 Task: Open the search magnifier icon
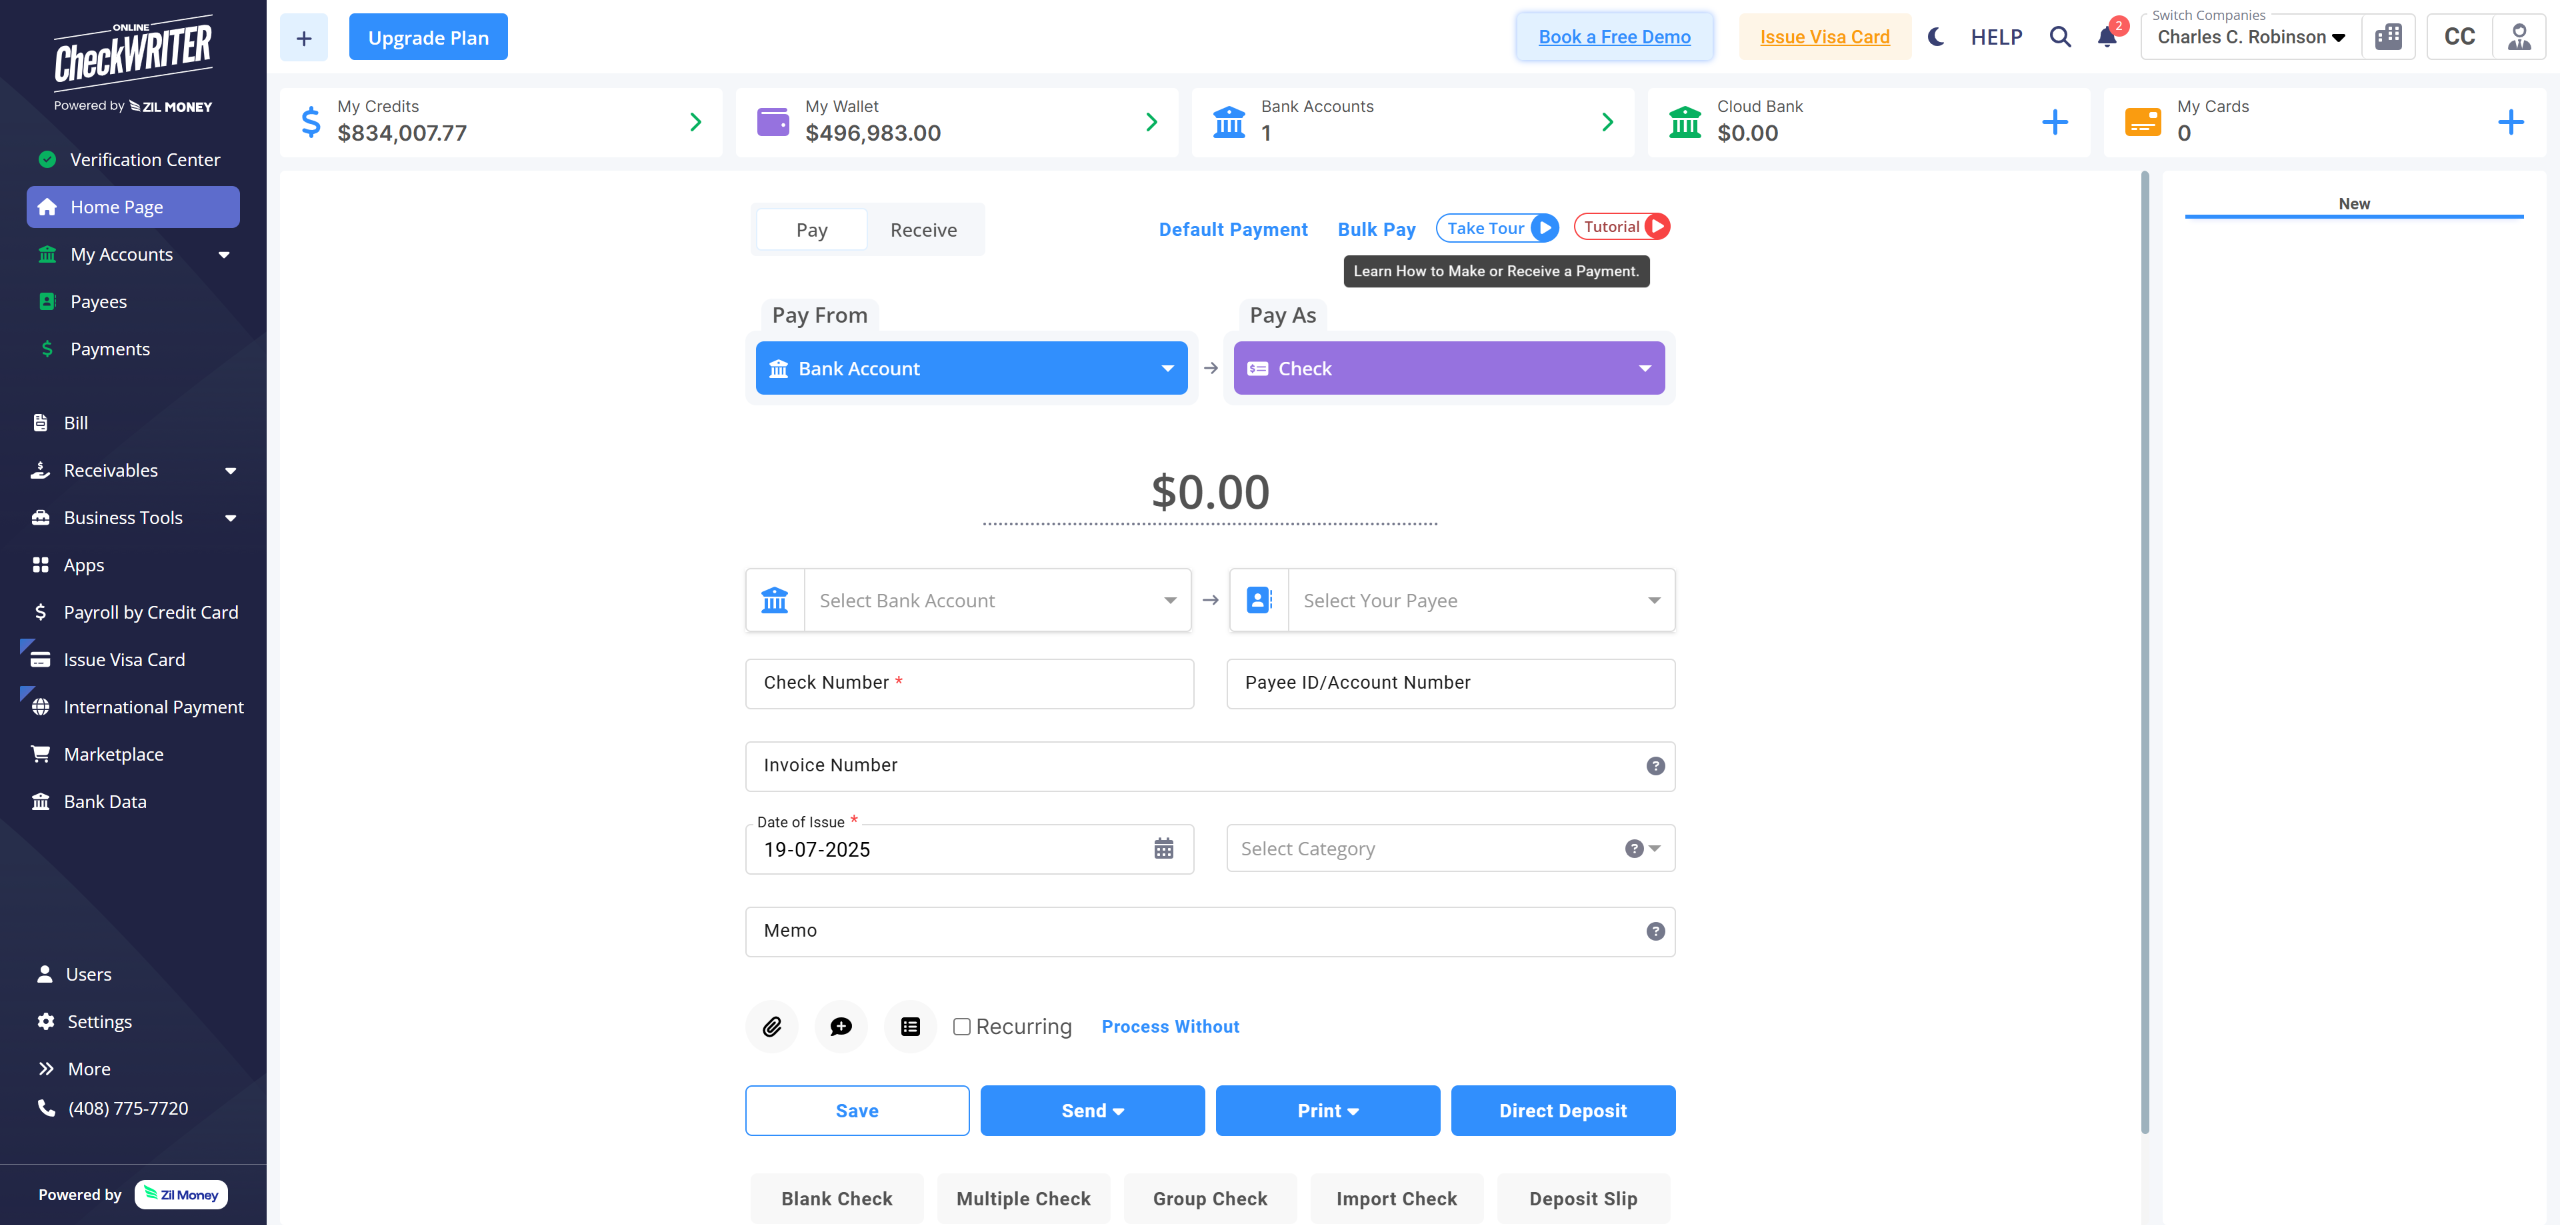point(2060,37)
